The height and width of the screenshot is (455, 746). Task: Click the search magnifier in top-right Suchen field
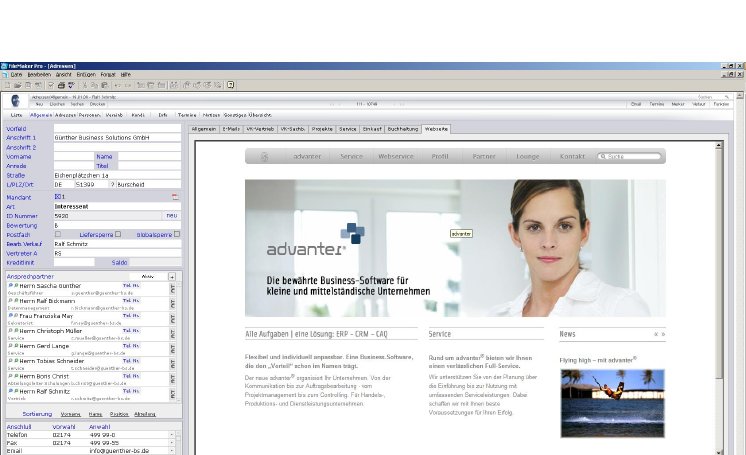tap(726, 97)
